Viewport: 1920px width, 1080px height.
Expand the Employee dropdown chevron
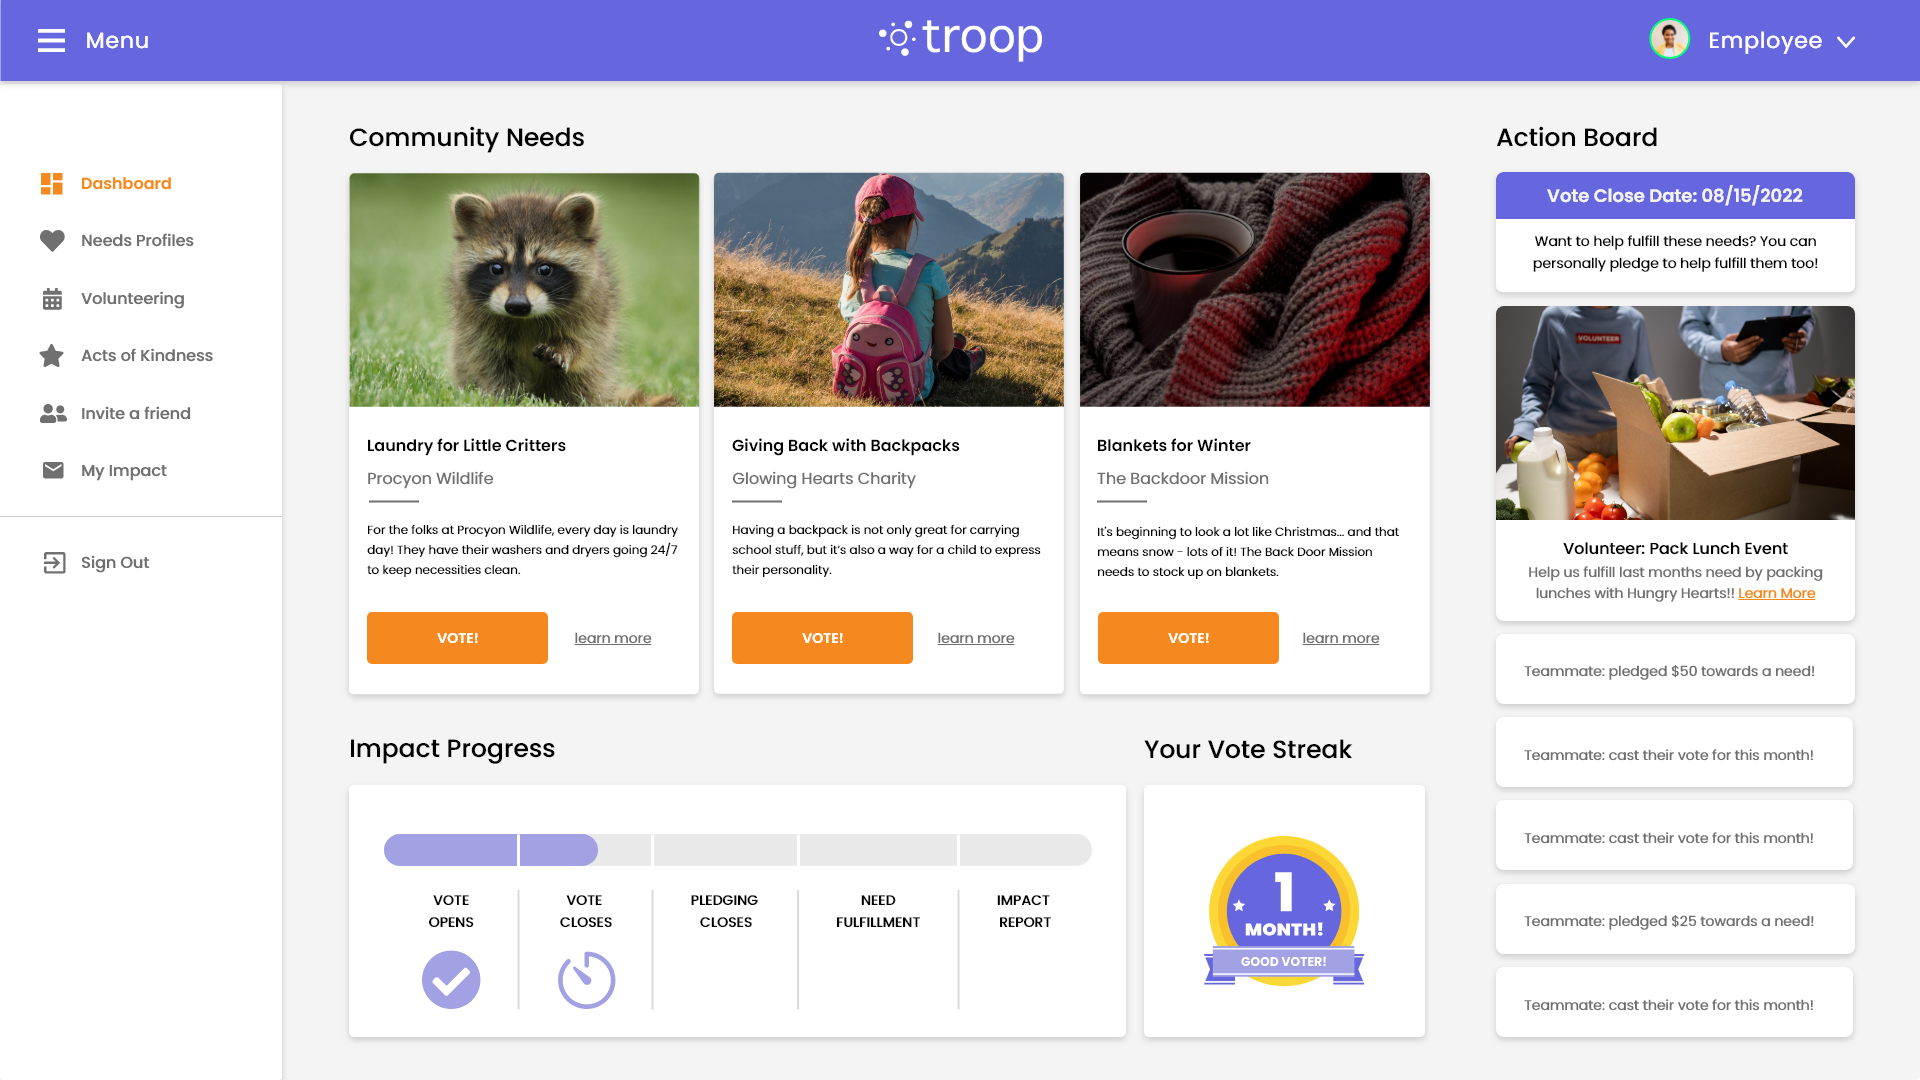pyautogui.click(x=1846, y=42)
